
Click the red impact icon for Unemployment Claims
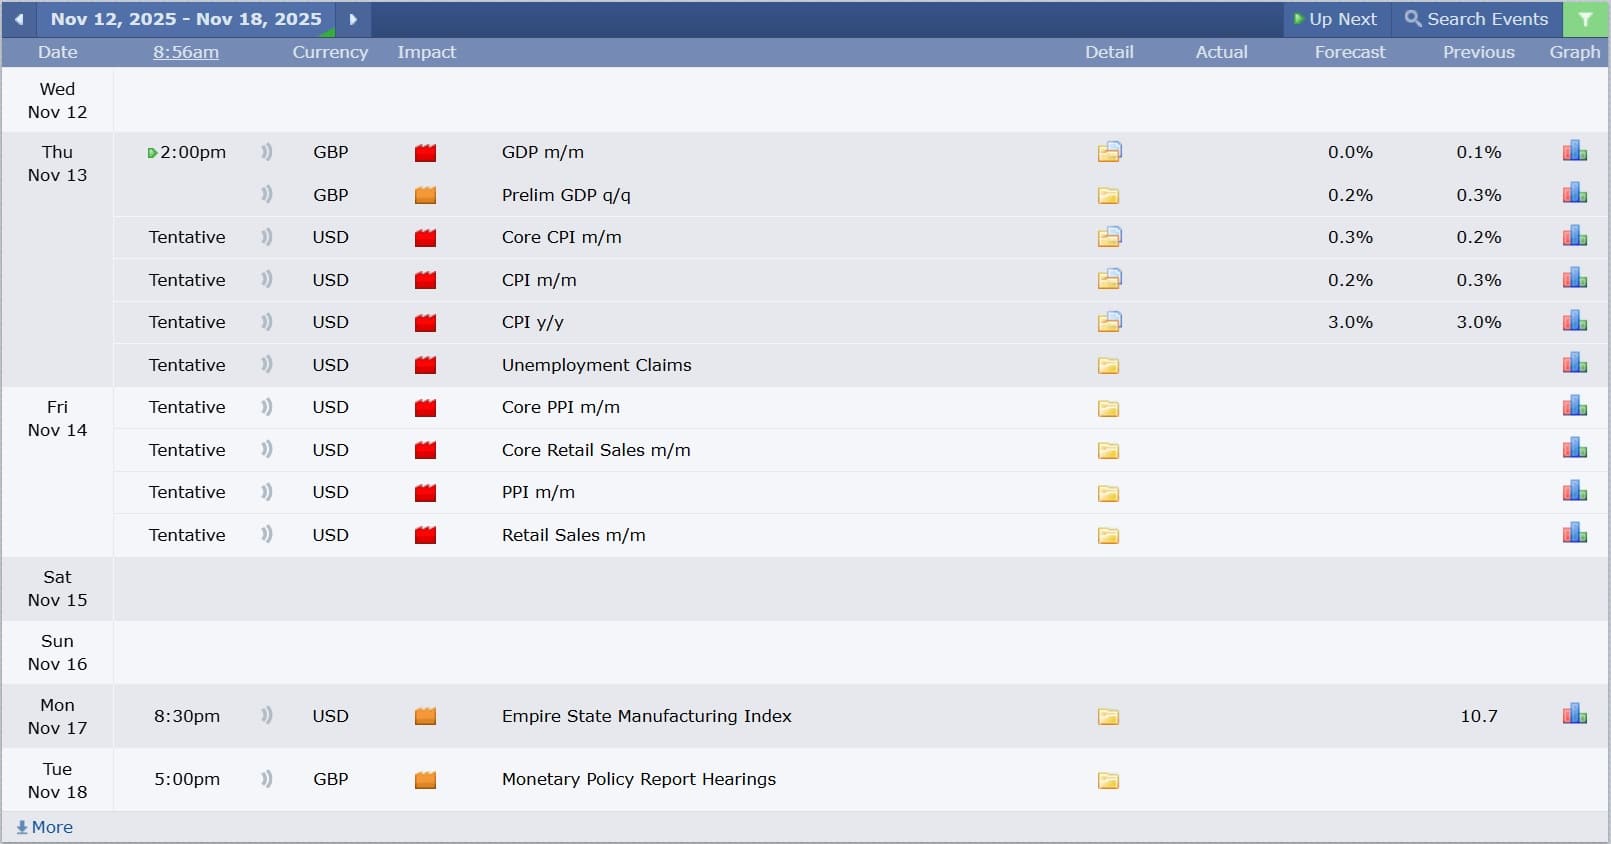point(425,365)
